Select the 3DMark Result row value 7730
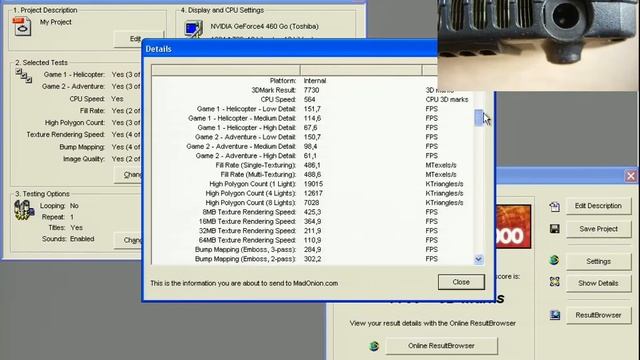The width and height of the screenshot is (640, 360). (311, 90)
